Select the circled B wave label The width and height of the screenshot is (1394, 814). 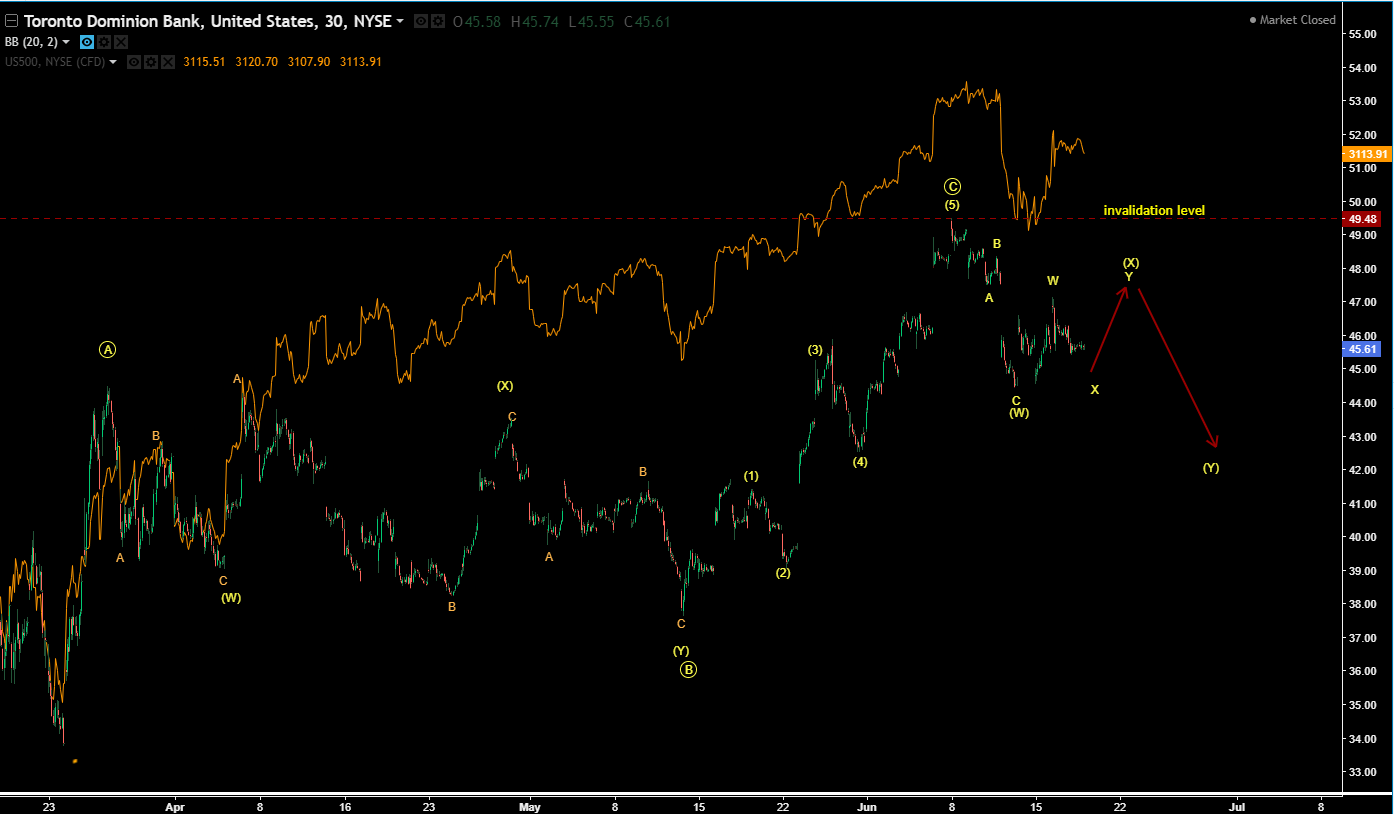click(x=688, y=670)
